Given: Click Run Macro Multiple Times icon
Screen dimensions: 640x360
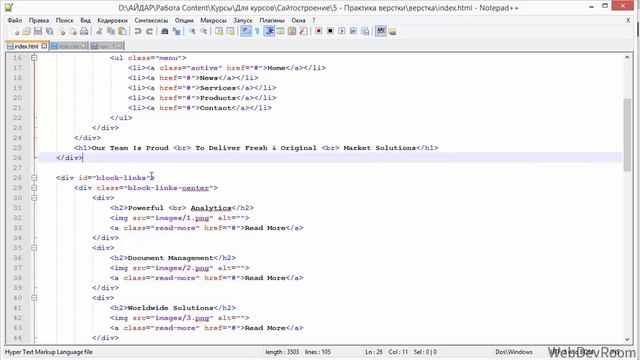Looking at the screenshot, I should coord(353,31).
